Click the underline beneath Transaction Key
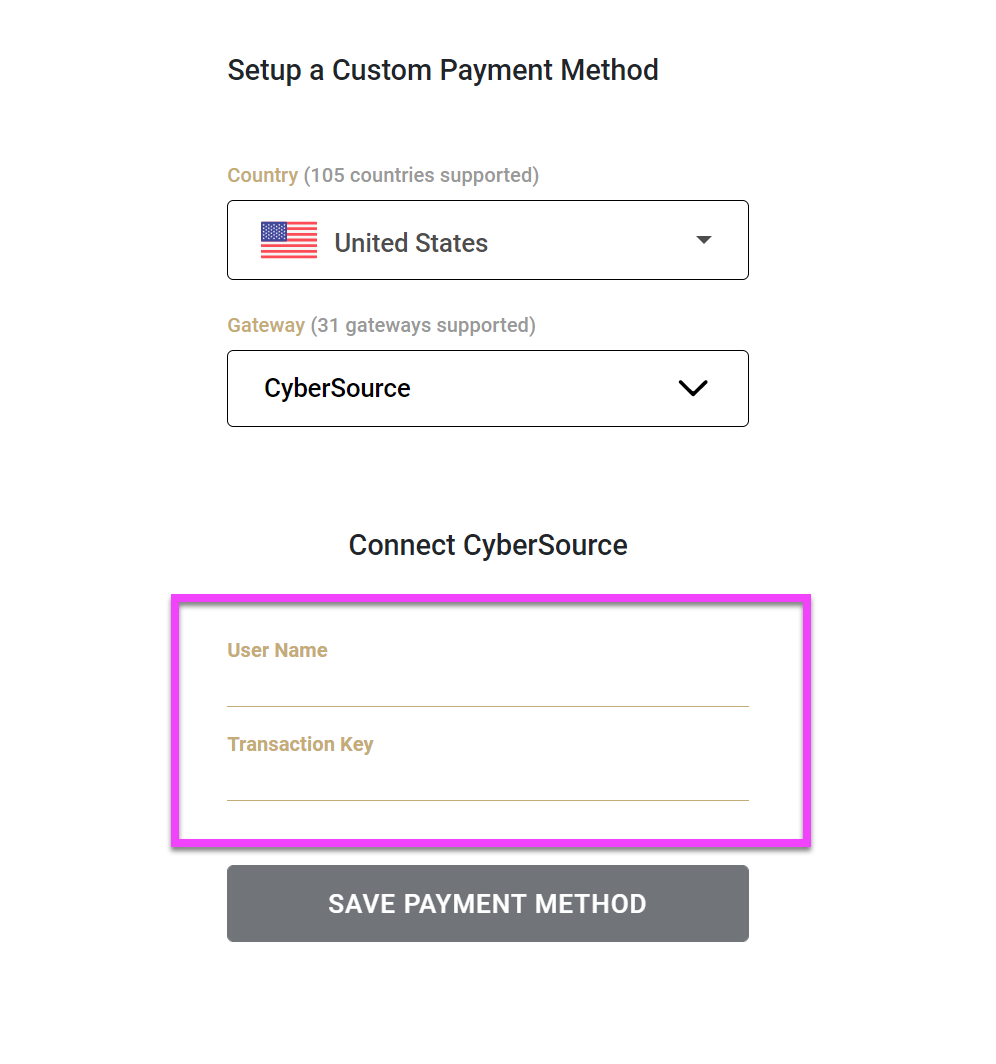This screenshot has height=1064, width=996. pyautogui.click(x=487, y=800)
